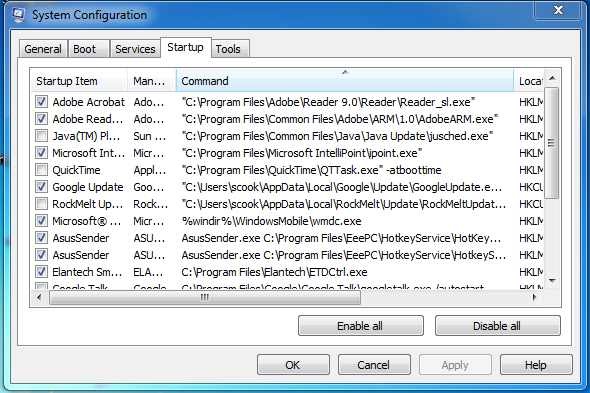The height and width of the screenshot is (393, 590).
Task: Click the horizontal scrollbar right arrow
Action: pyautogui.click(x=535, y=297)
